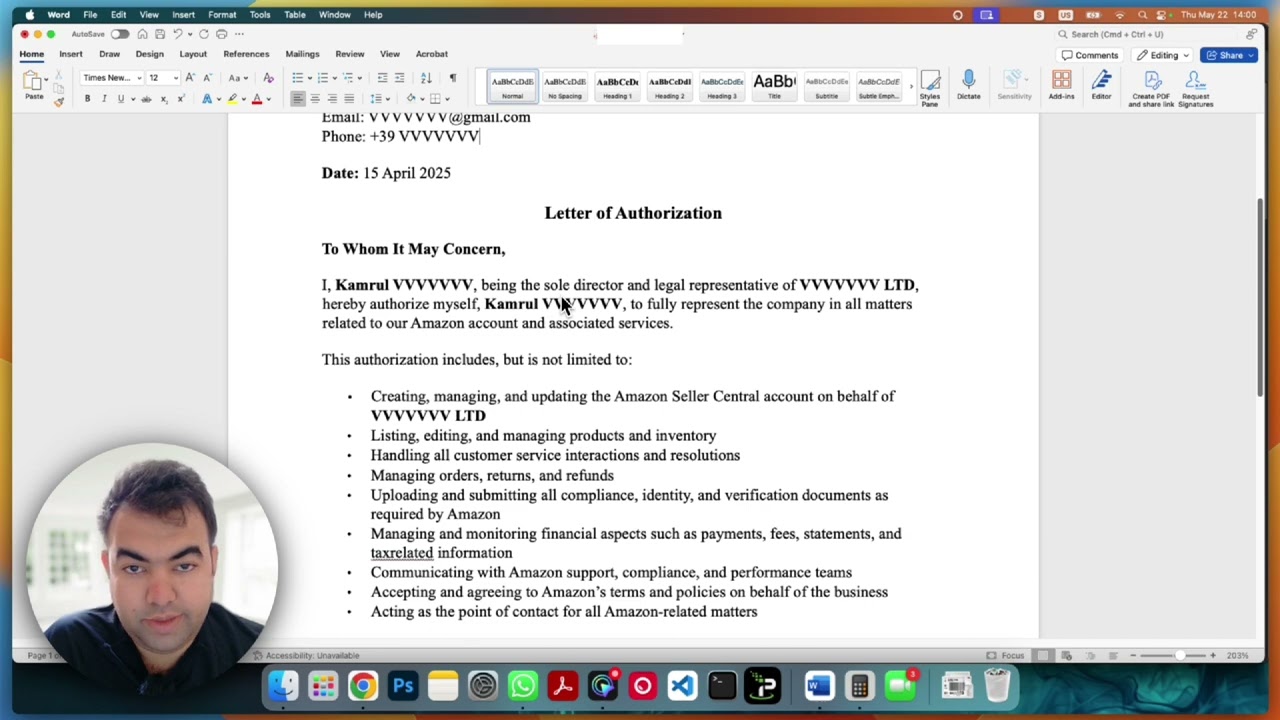Open the Editing mode dropdown

(1163, 55)
